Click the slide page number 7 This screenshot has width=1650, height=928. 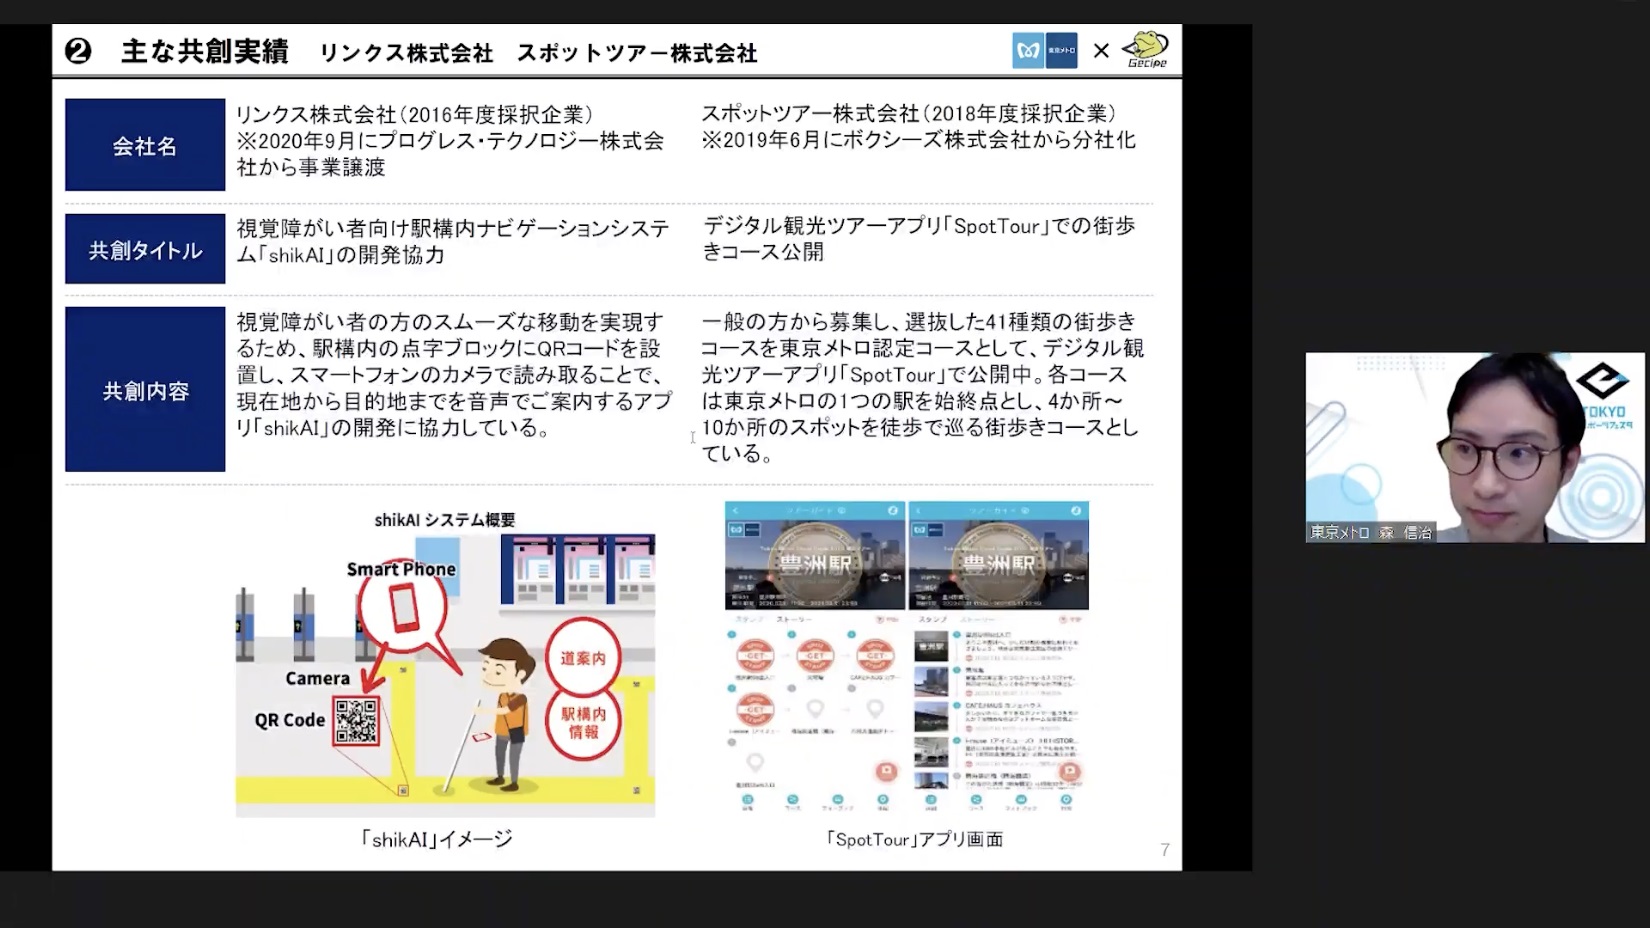click(x=1165, y=850)
